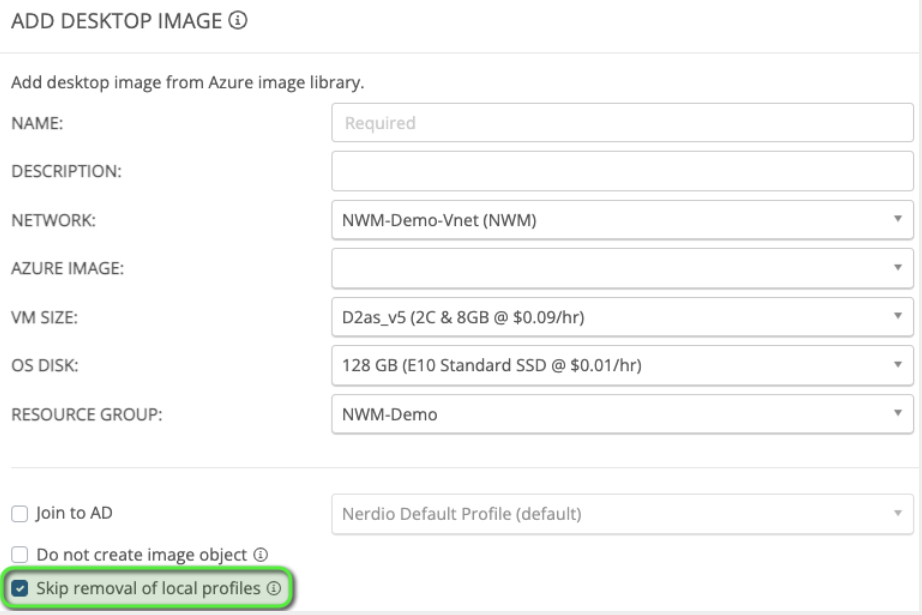Click info icon next to Do not create image object

pyautogui.click(x=261, y=553)
